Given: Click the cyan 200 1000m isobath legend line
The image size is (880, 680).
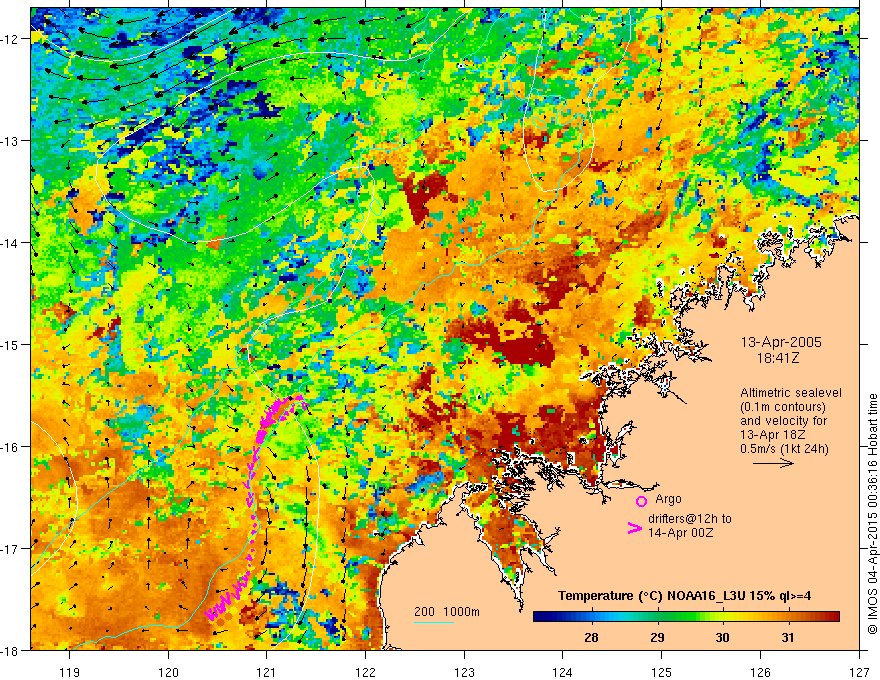Looking at the screenshot, I should (434, 622).
